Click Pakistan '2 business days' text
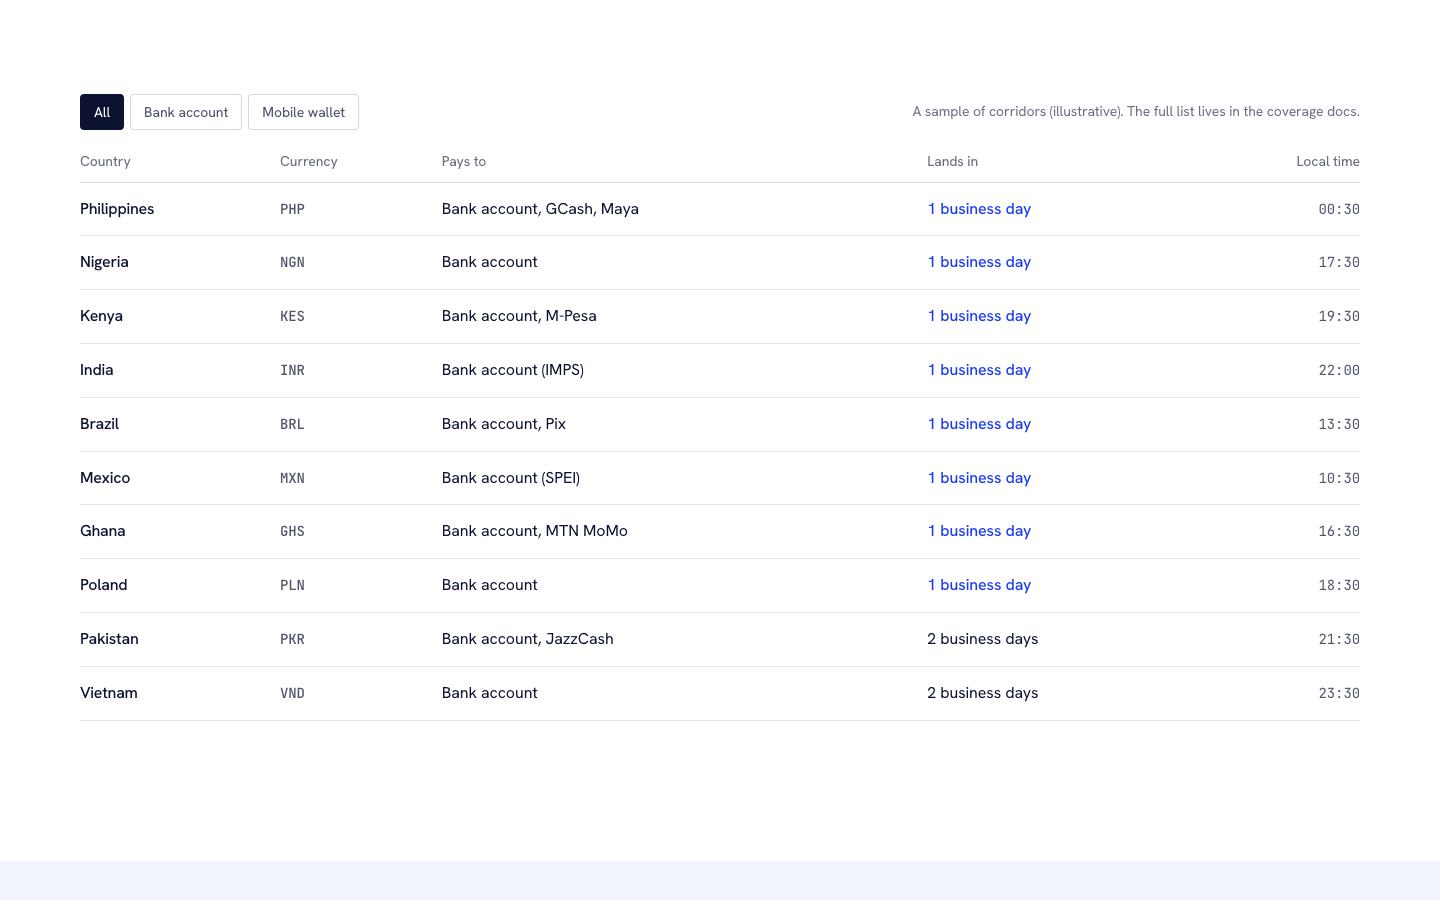Screen dimensions: 1440x900 [x=983, y=639]
